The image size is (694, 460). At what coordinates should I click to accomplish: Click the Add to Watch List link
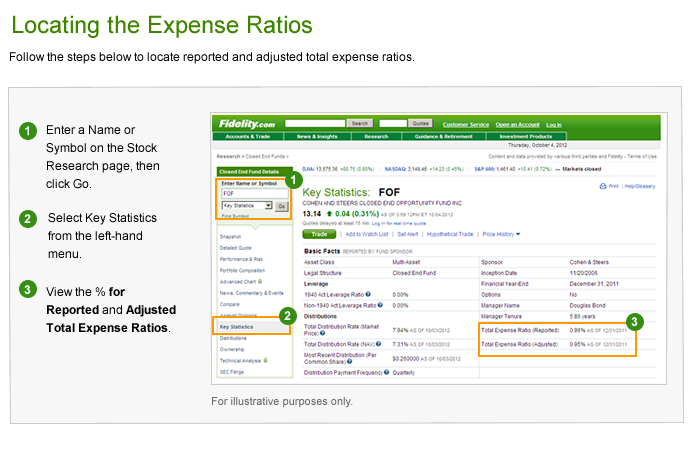click(368, 233)
